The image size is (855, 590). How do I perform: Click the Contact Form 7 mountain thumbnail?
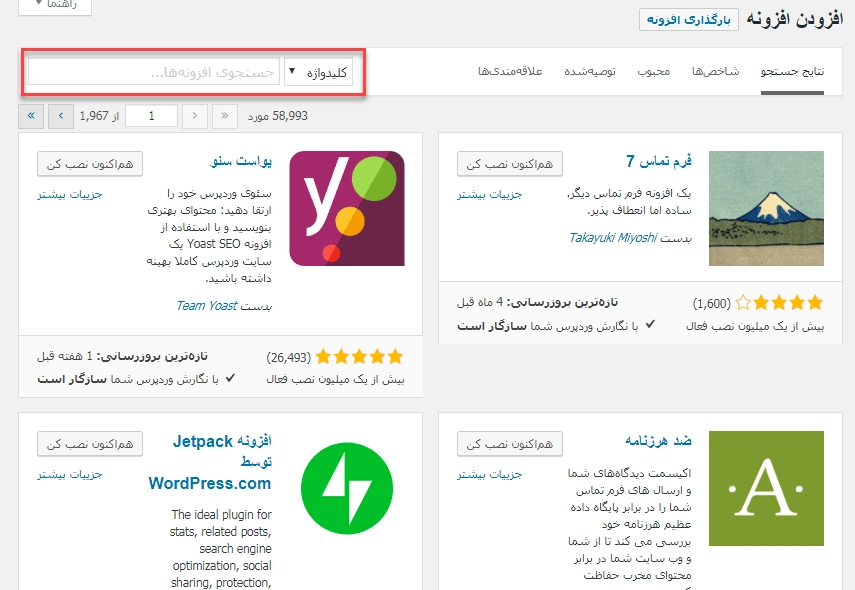766,208
